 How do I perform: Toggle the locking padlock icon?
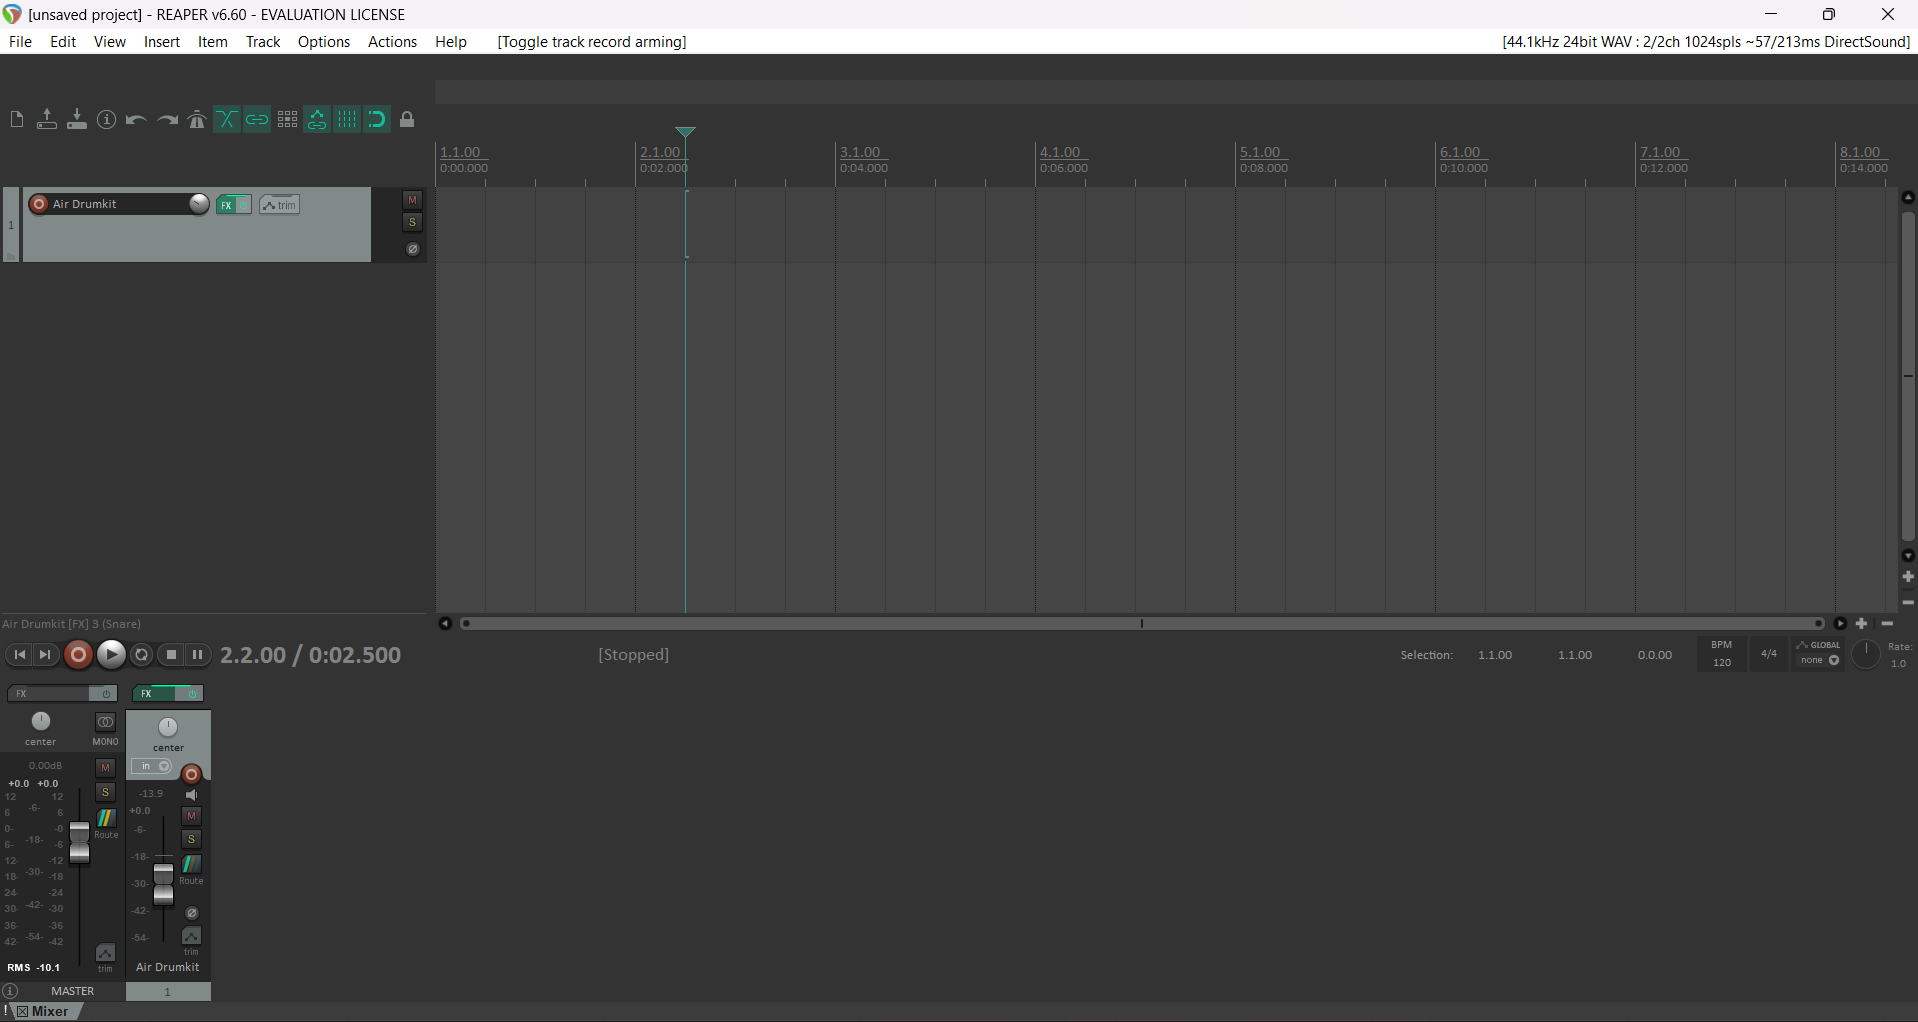(x=407, y=120)
